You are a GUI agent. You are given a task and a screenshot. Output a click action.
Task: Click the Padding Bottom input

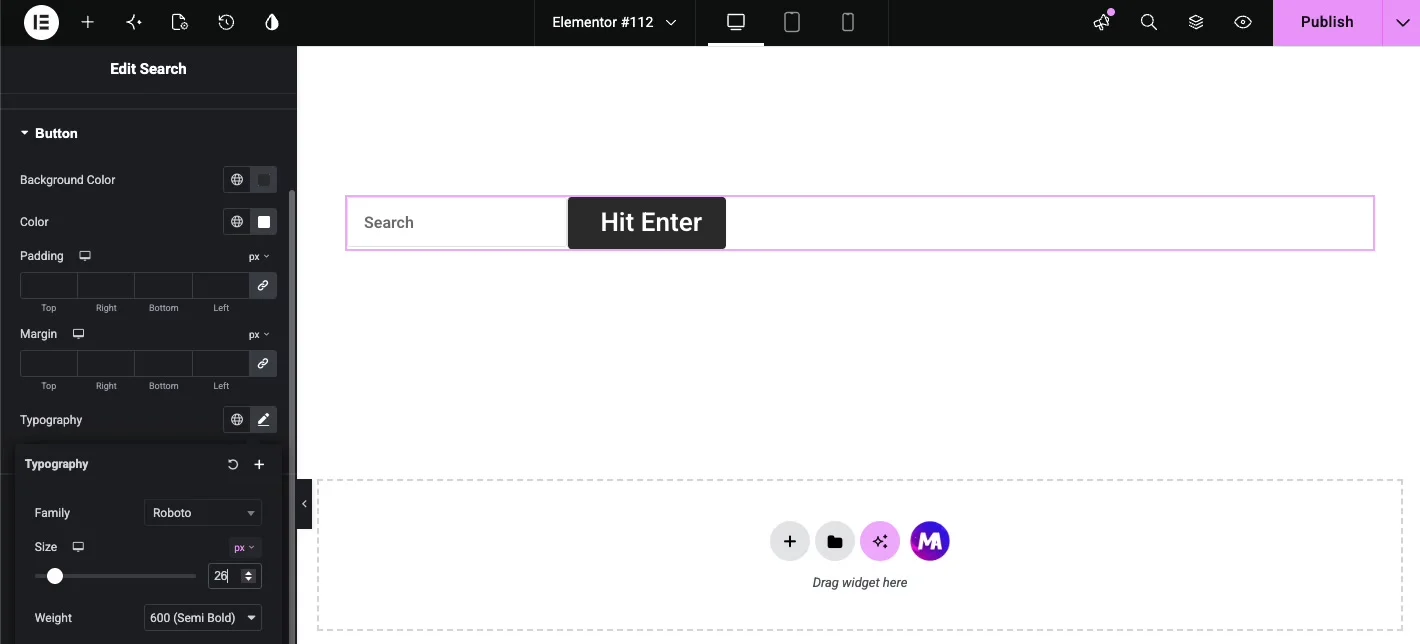coord(163,285)
